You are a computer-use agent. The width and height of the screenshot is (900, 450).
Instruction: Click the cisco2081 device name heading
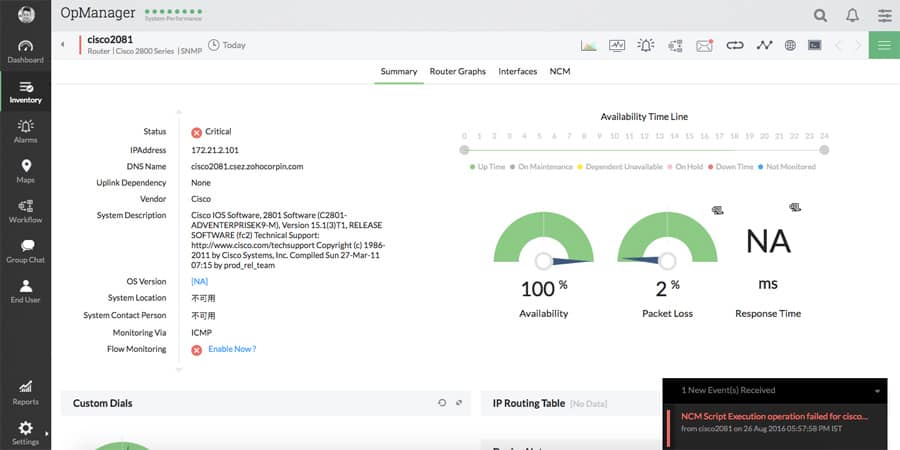pos(110,40)
